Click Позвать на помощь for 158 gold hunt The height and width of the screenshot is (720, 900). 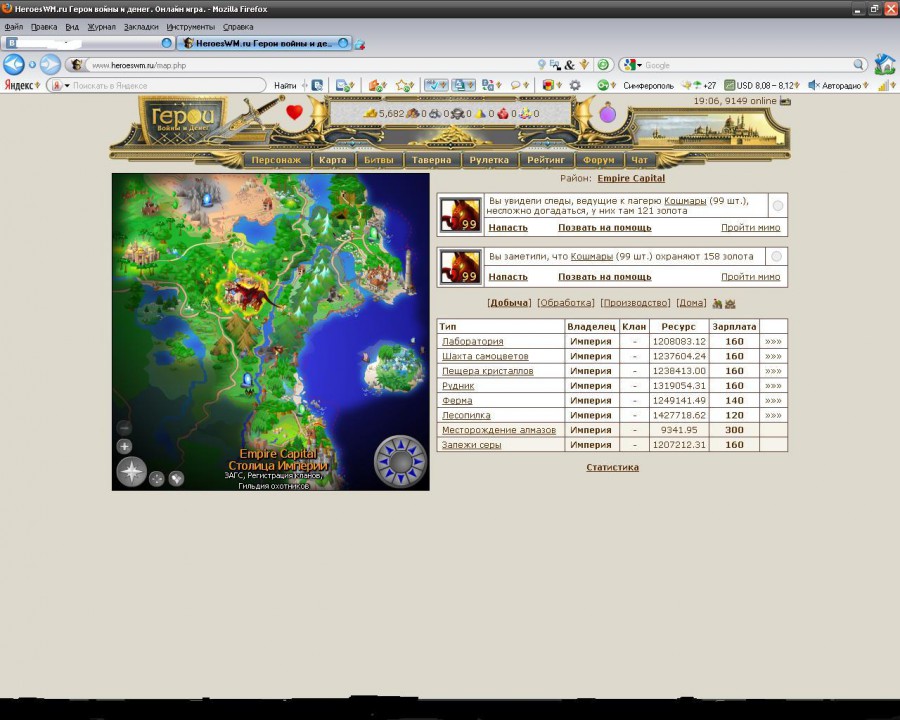tap(604, 277)
